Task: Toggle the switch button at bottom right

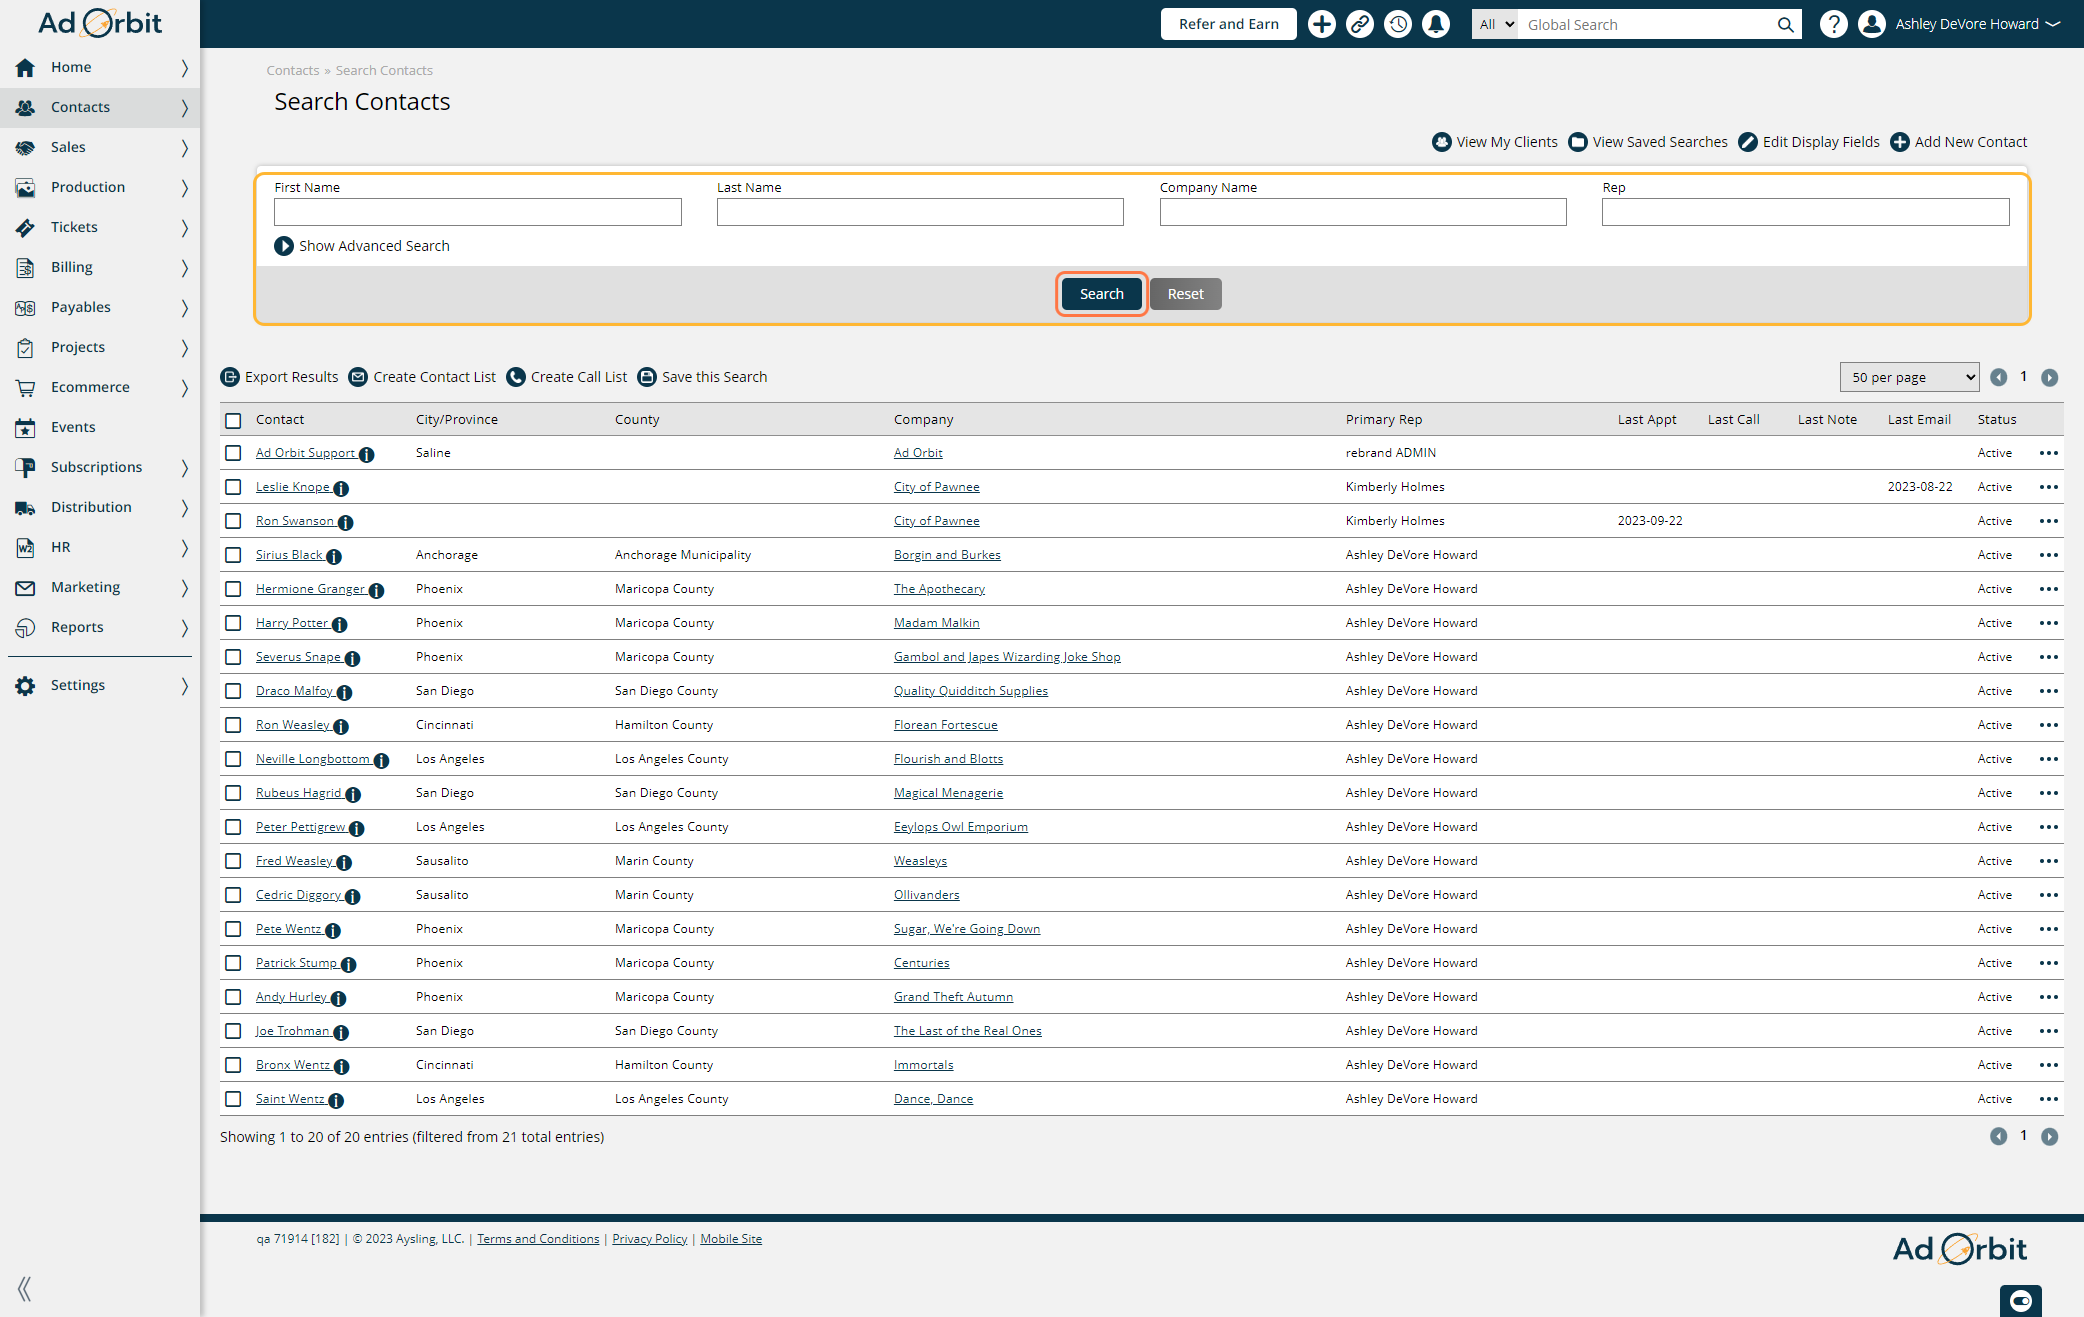Action: coord(2020,1300)
